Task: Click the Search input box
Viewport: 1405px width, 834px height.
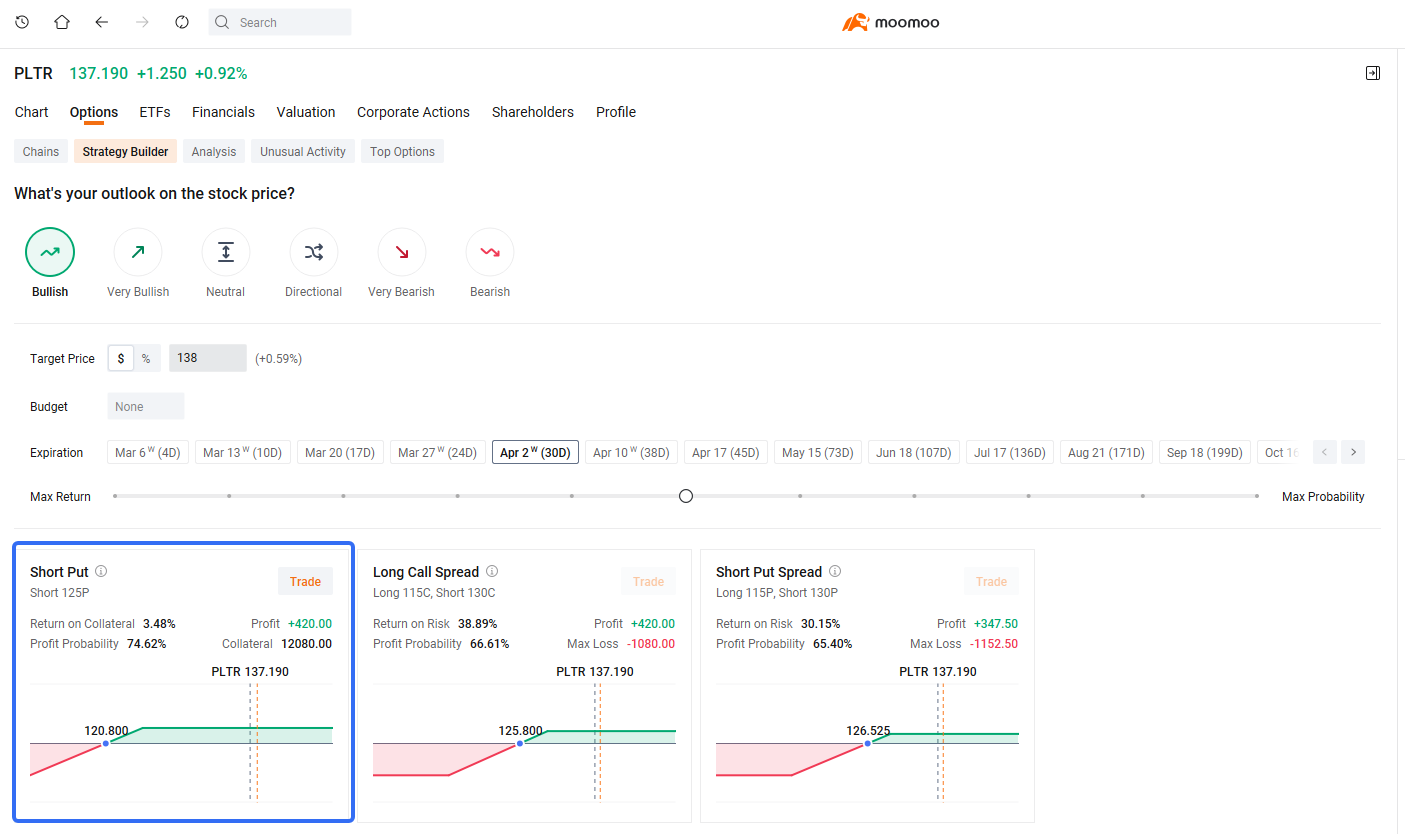Action: (x=280, y=22)
